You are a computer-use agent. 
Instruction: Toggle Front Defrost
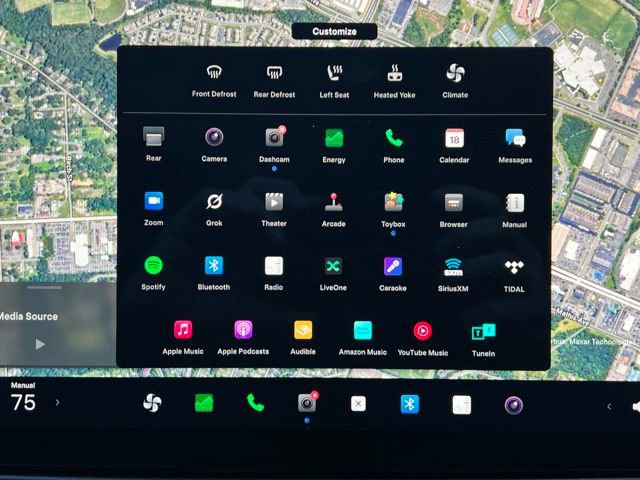[x=214, y=73]
